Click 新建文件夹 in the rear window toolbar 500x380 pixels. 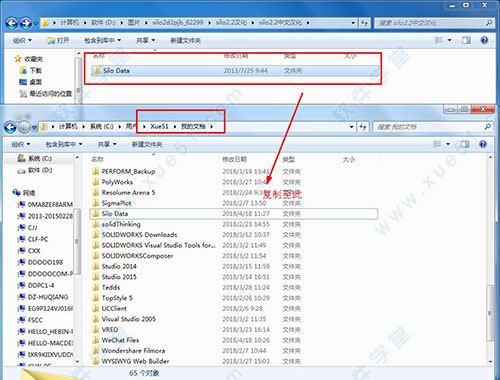[186, 40]
